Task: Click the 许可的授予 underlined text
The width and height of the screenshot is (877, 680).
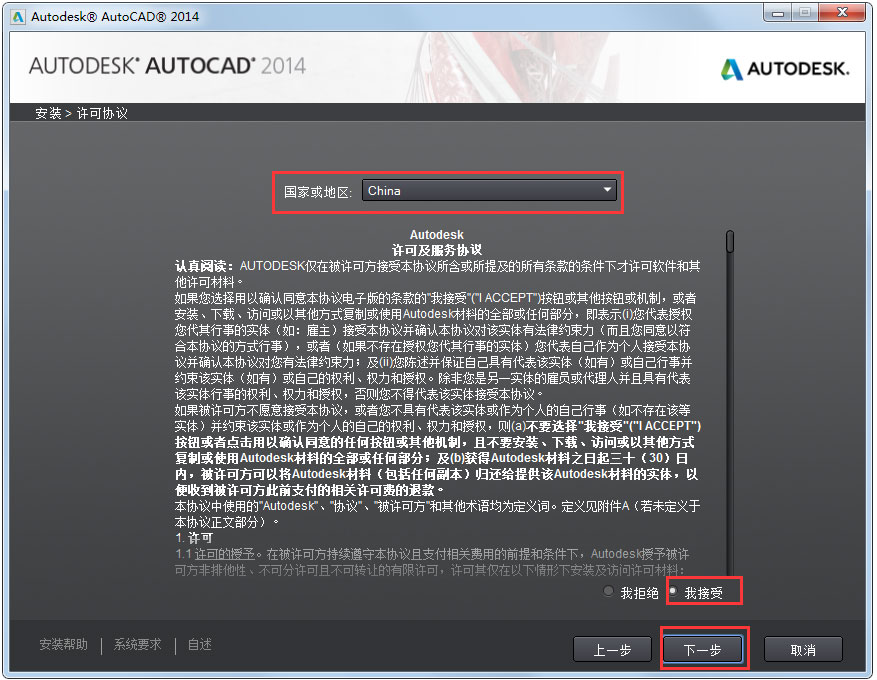Action: (x=224, y=554)
